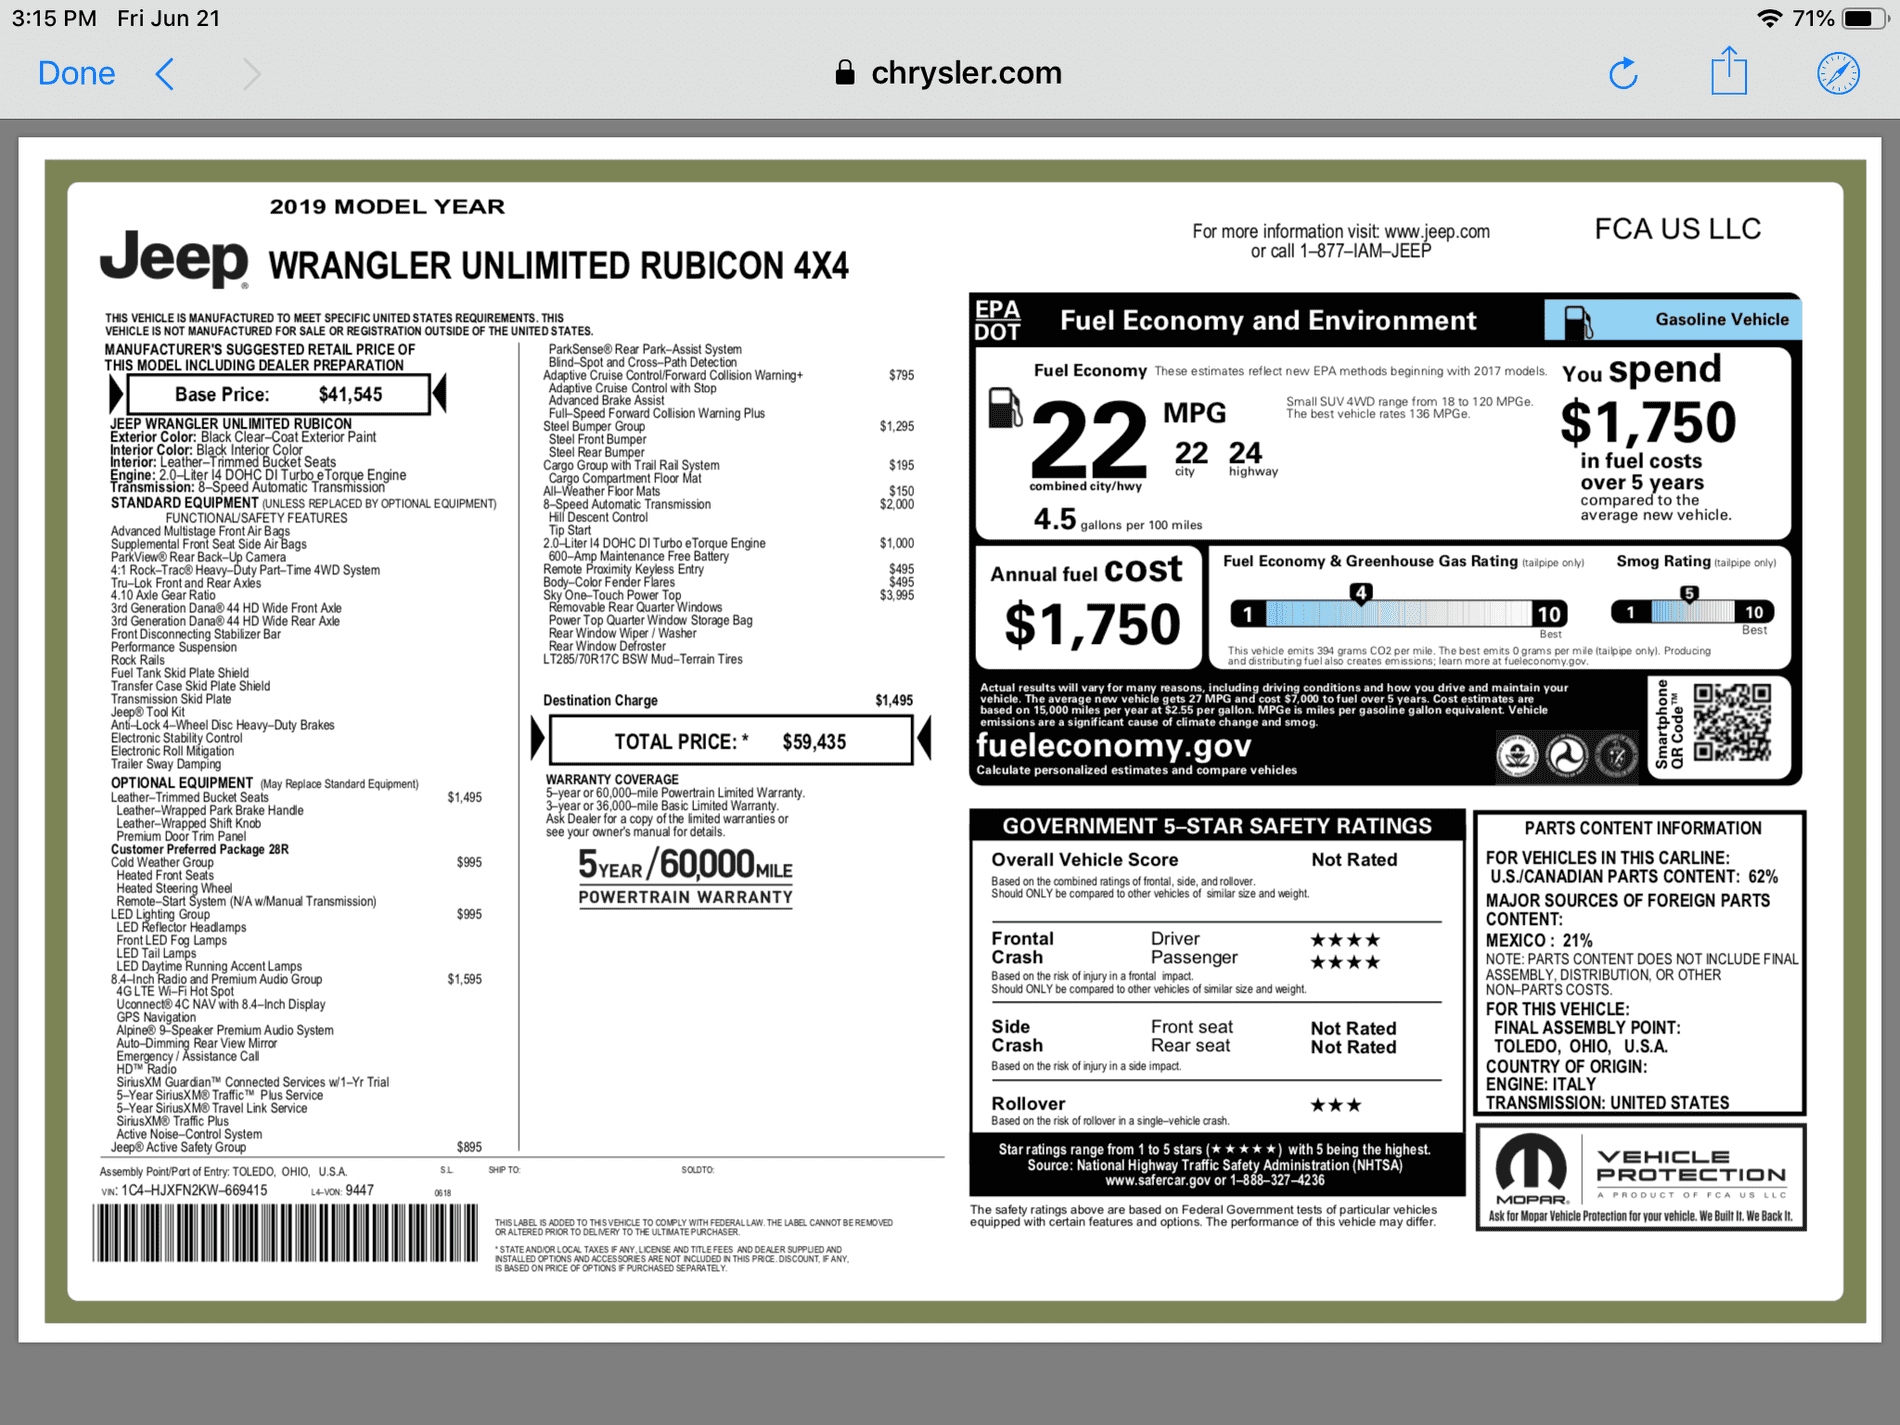Tap the "www.jeep.com" text
1900x1425 pixels.
(x=1437, y=232)
